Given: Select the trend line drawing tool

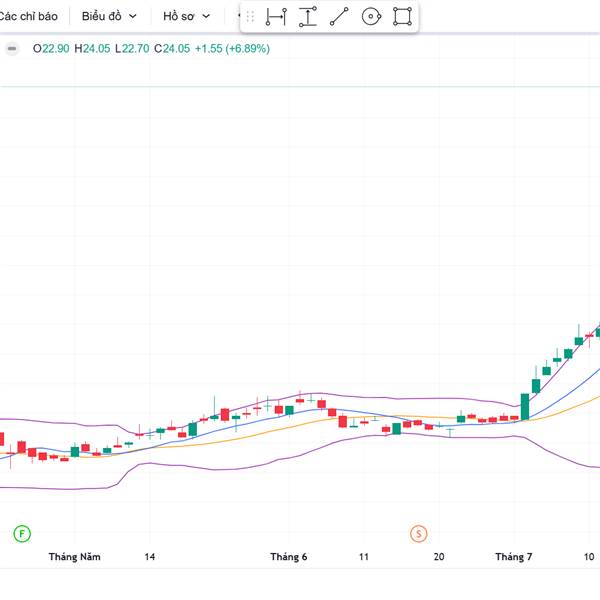Looking at the screenshot, I should click(x=339, y=17).
